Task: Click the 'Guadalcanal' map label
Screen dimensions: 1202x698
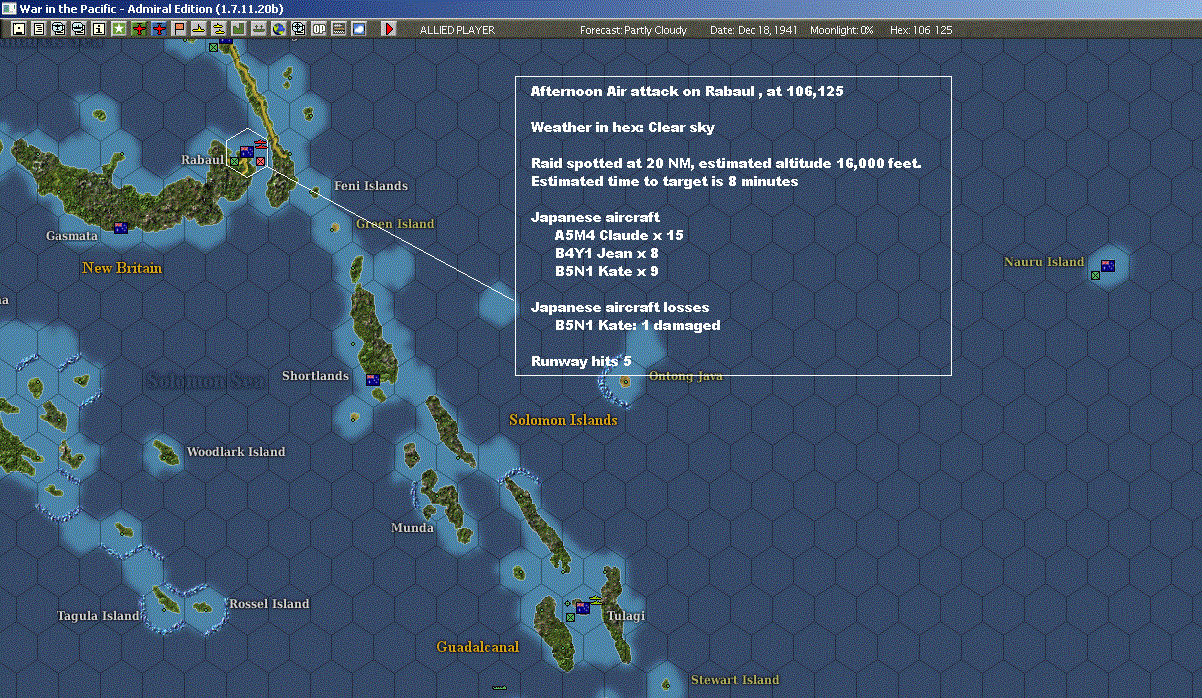Action: click(x=478, y=647)
